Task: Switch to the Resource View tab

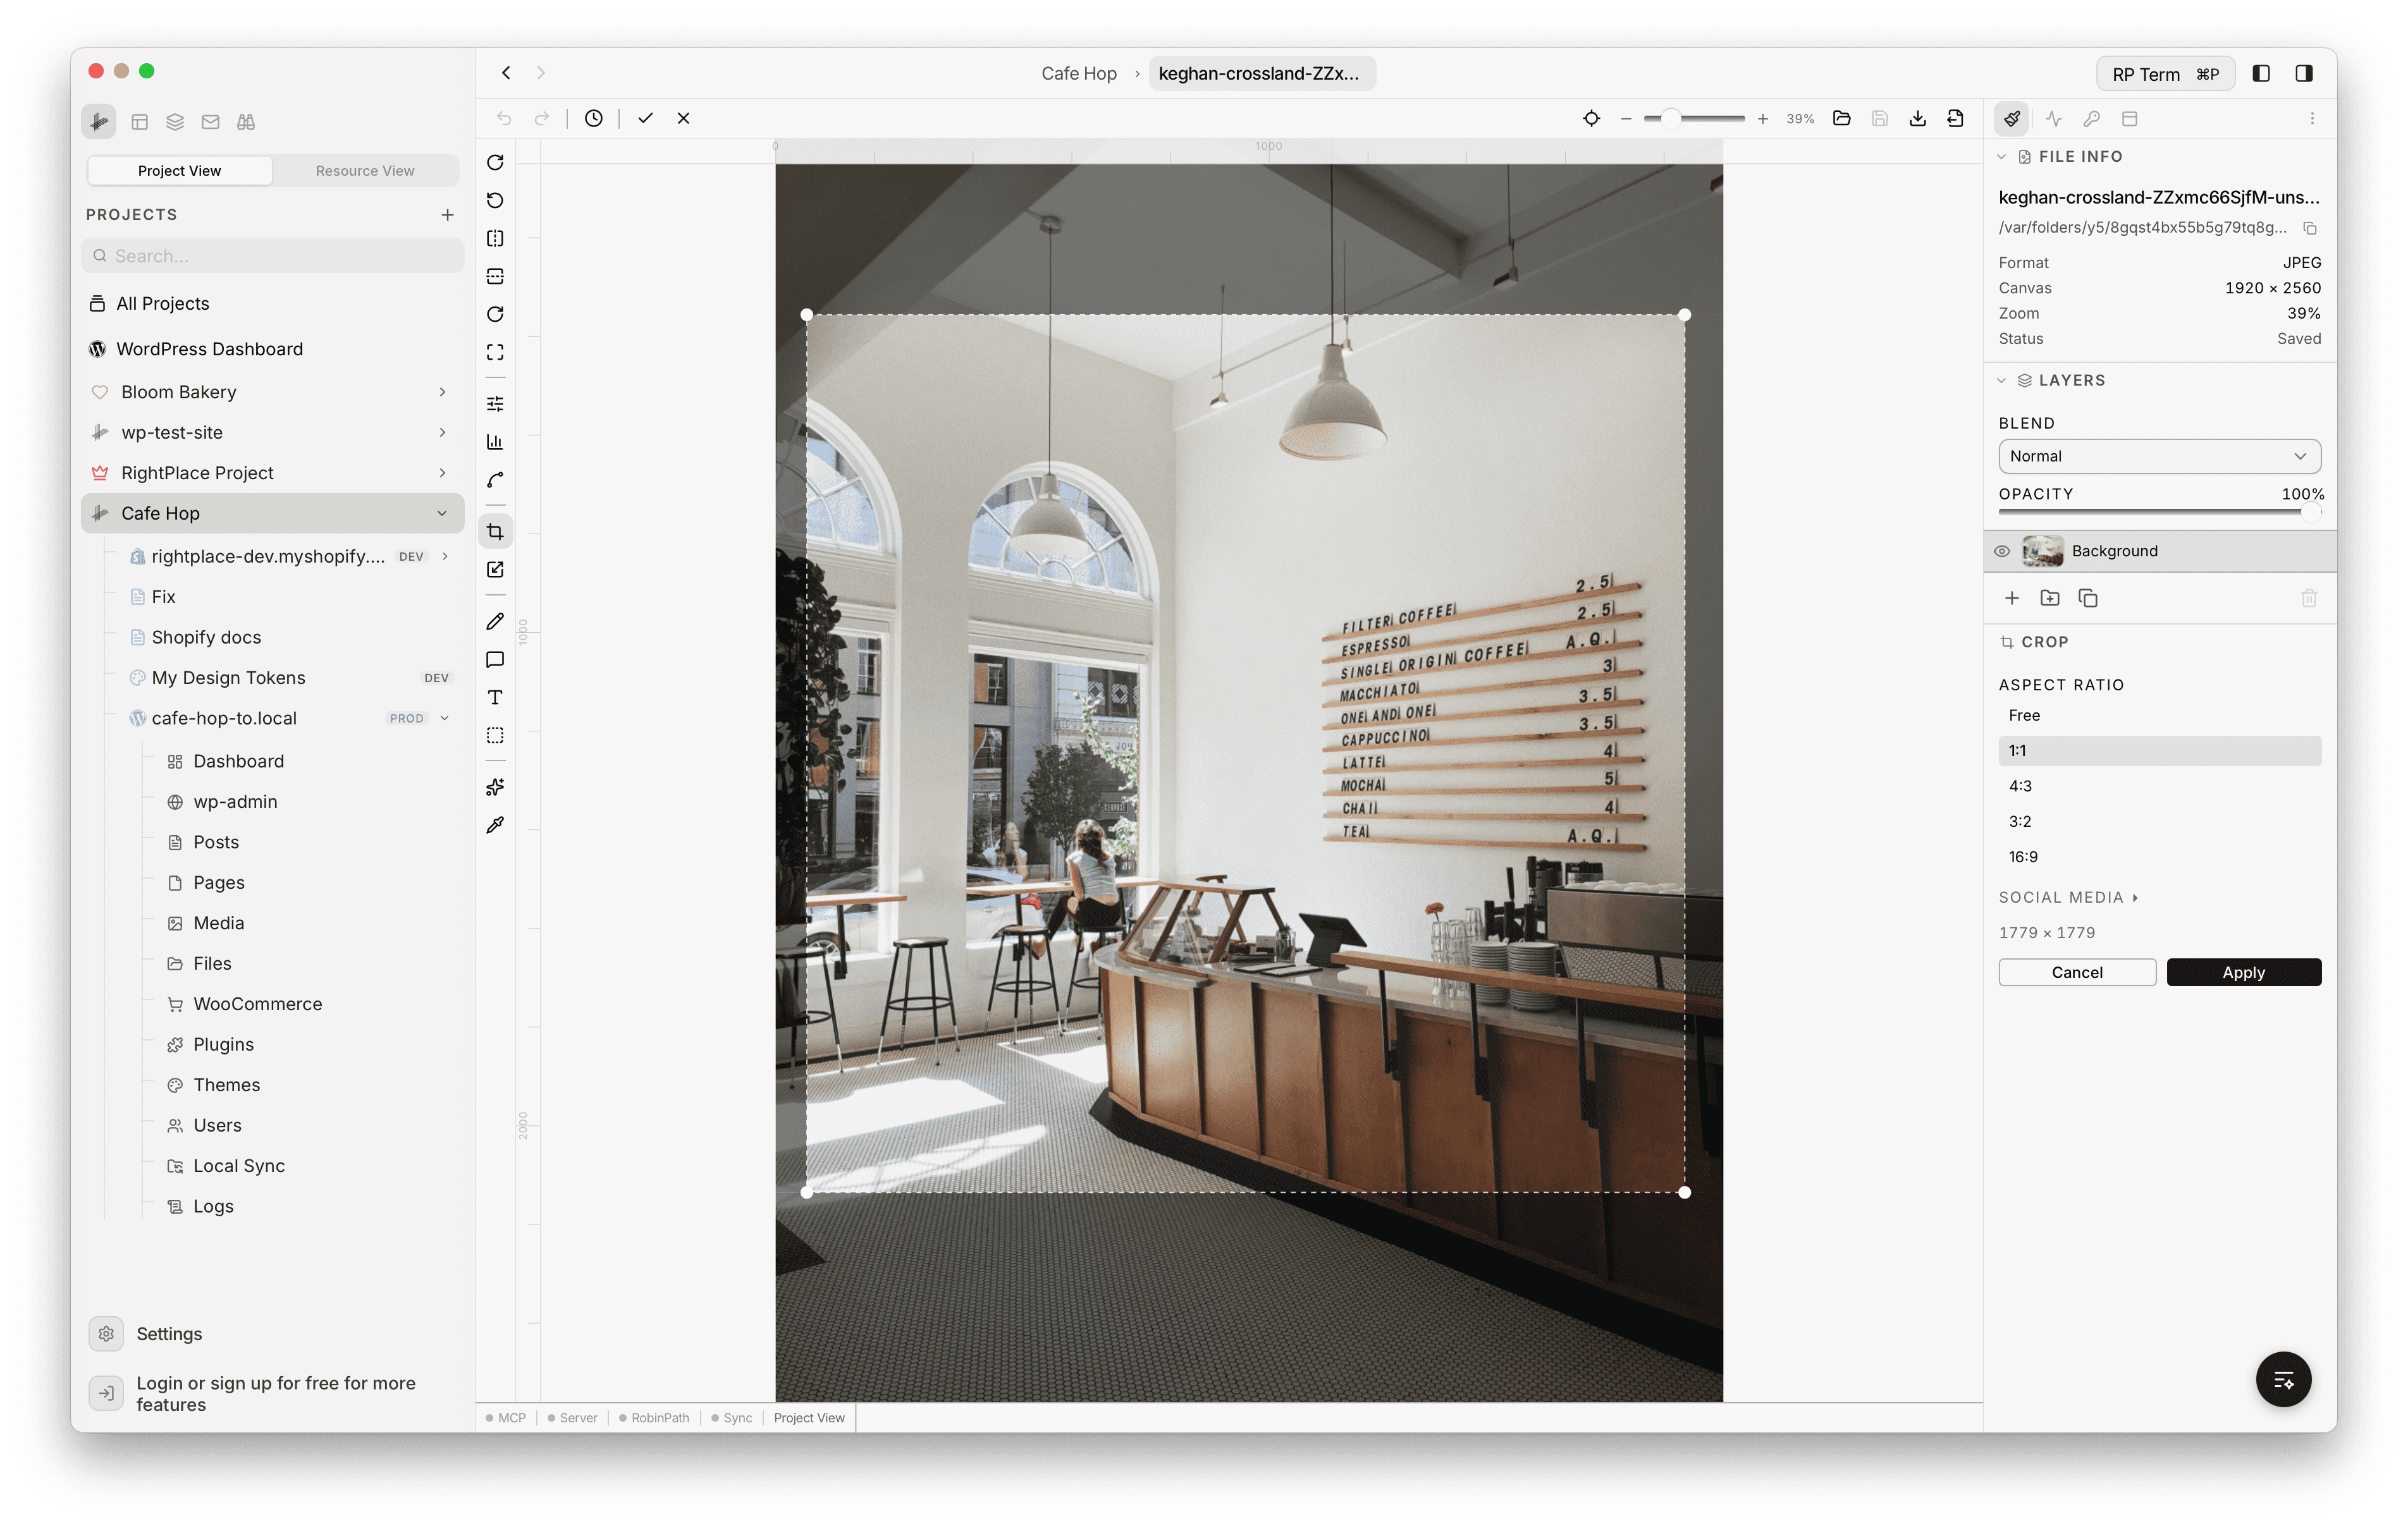Action: 364,170
